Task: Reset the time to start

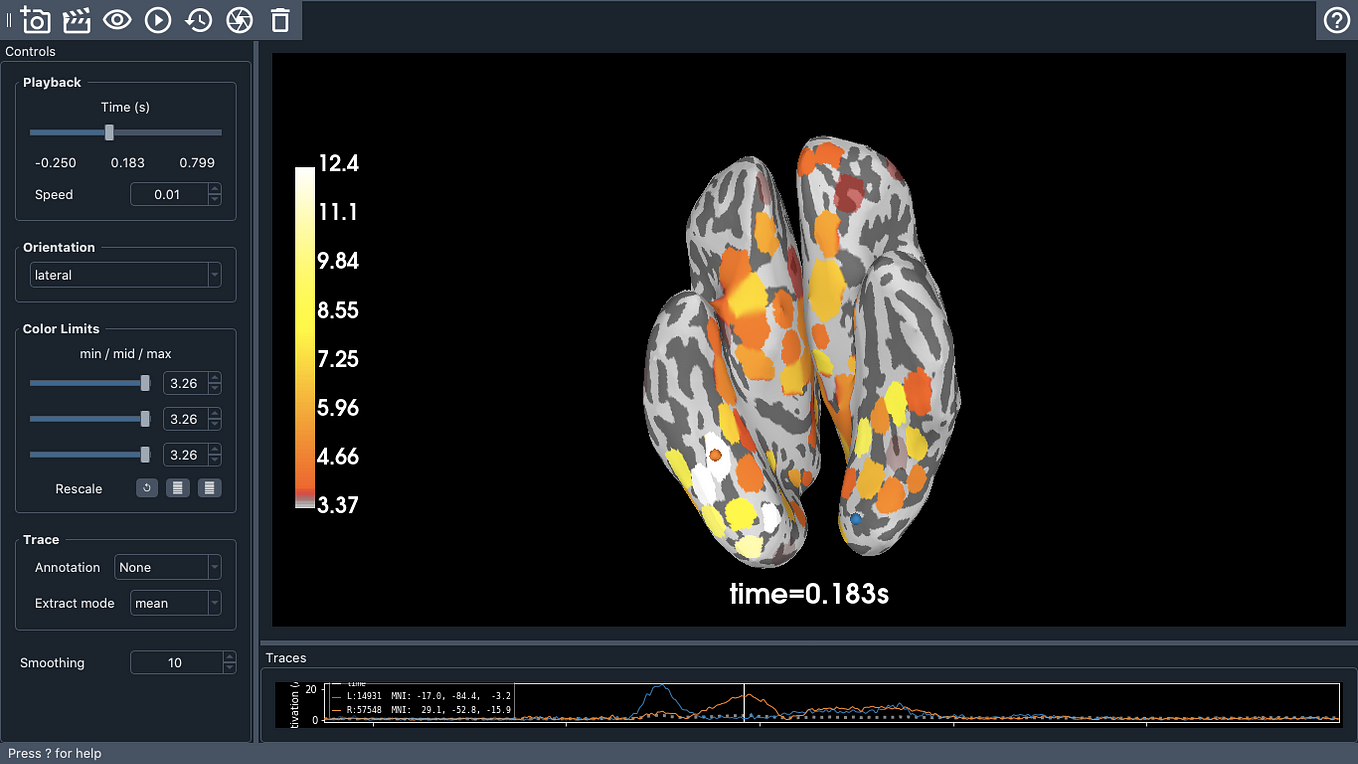Action: point(198,20)
